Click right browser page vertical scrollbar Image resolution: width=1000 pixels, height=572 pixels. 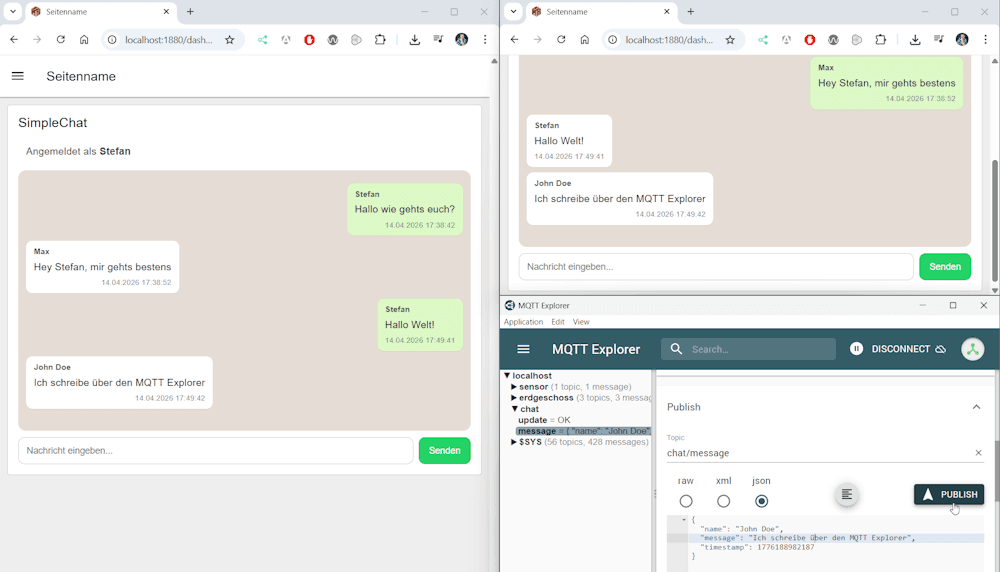coord(995,220)
